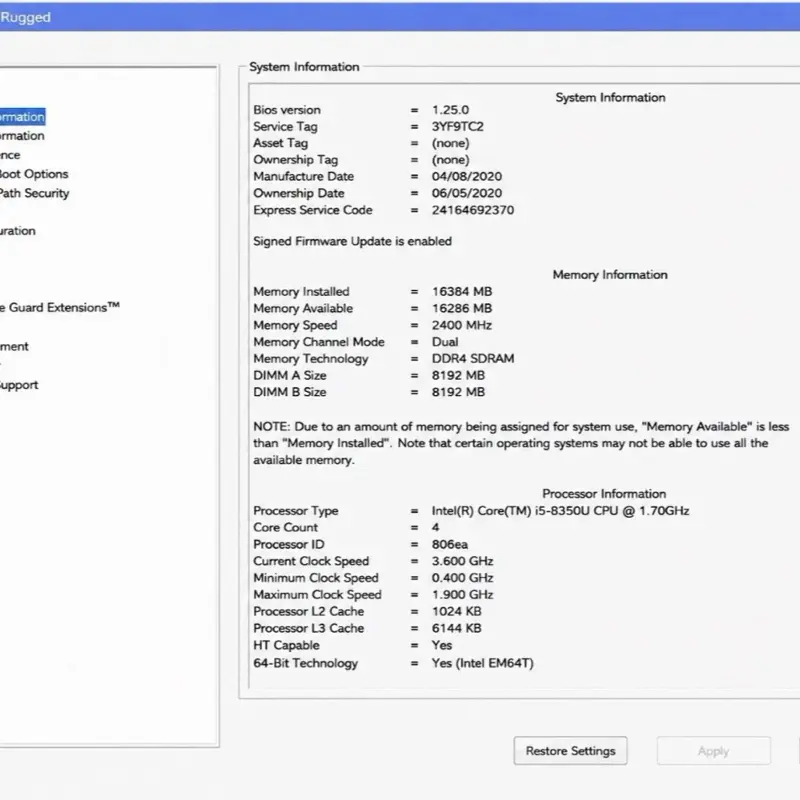Open Power Management 'ment' tree entry
Viewport: 800px width, 800px height.
(14, 346)
